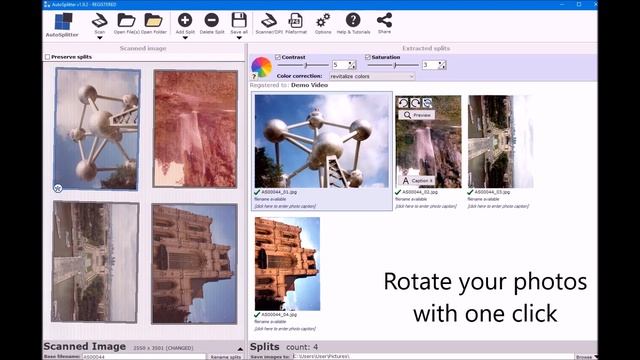Click the Caption button on the waterfall split
The height and width of the screenshot is (360, 640).
(417, 180)
